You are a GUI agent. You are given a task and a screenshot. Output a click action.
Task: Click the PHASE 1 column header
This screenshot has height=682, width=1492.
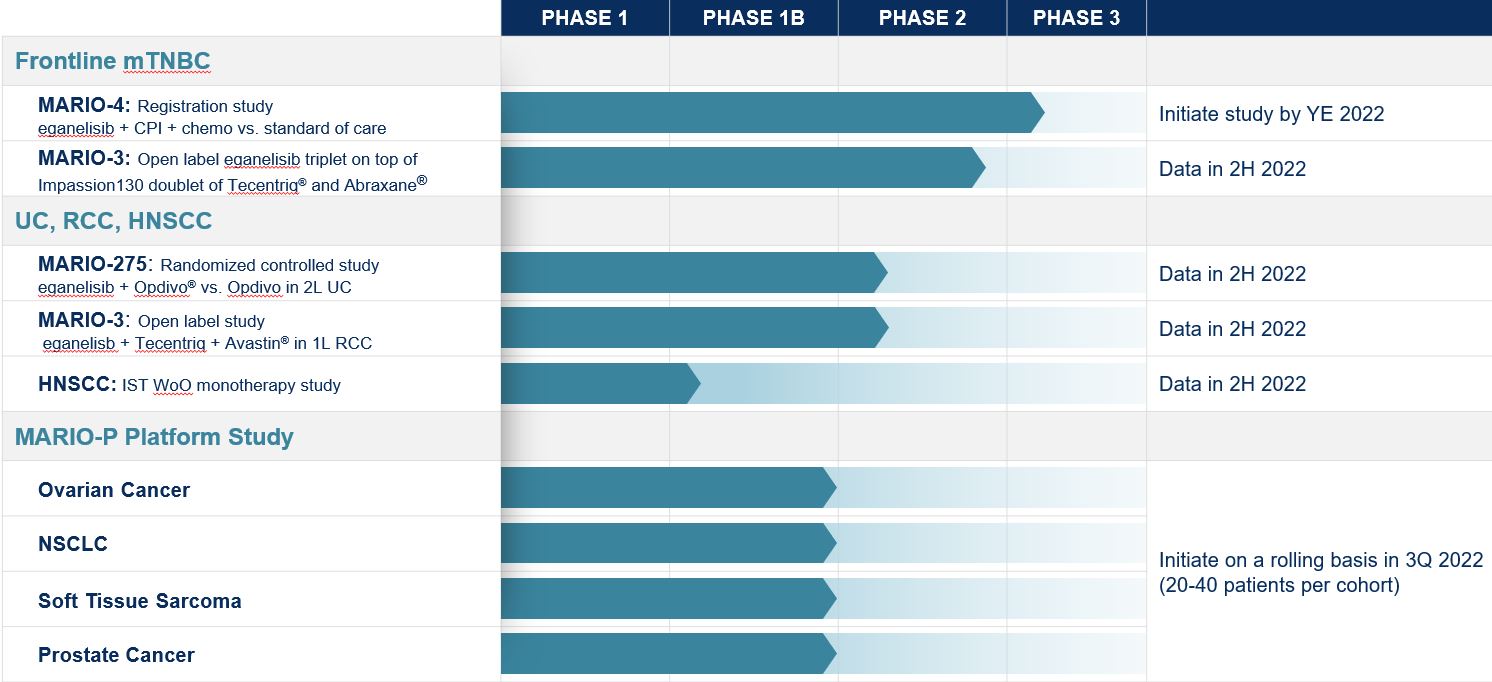click(584, 18)
